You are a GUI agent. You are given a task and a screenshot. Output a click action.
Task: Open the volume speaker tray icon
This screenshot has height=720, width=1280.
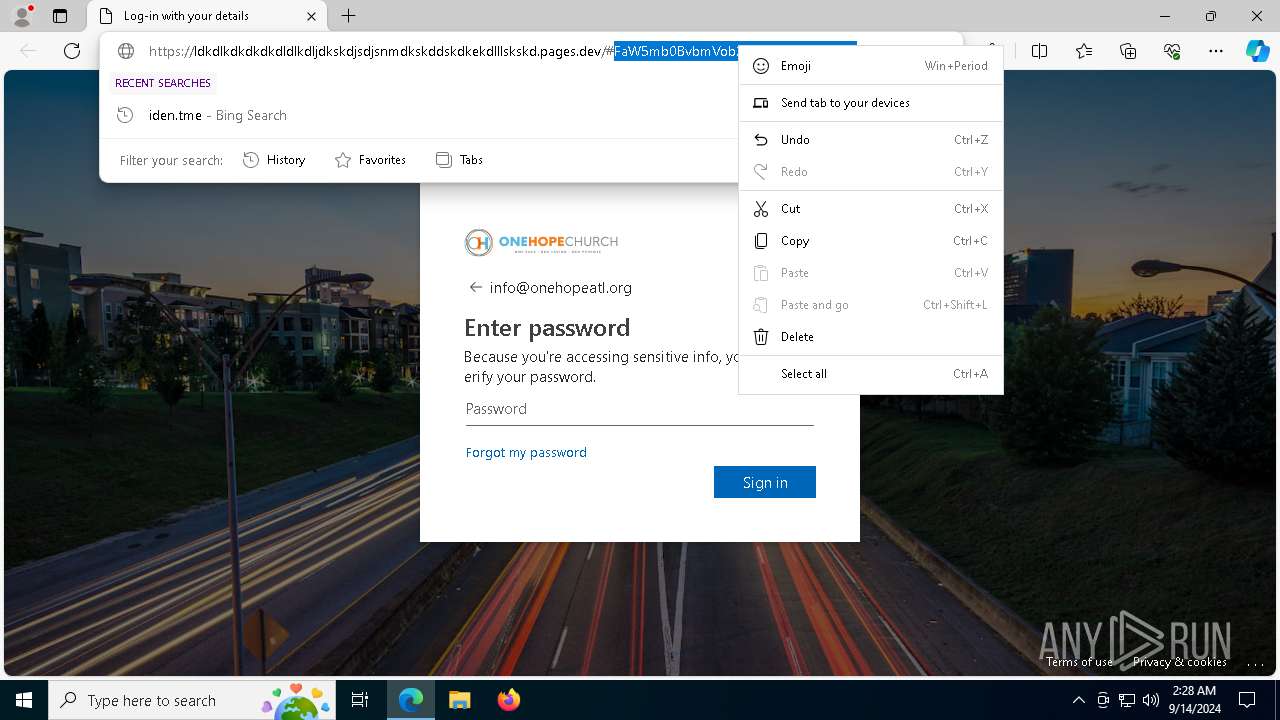tap(1151, 700)
